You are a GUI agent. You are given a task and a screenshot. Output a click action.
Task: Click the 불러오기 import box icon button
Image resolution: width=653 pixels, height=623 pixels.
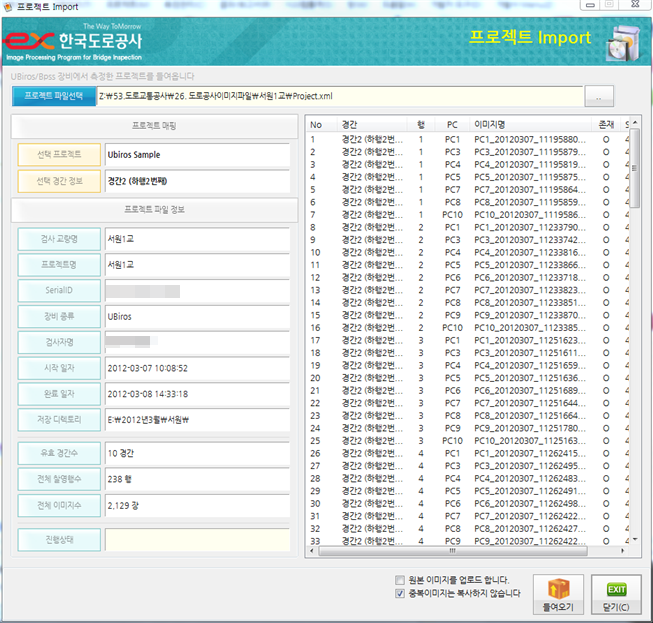tap(558, 594)
